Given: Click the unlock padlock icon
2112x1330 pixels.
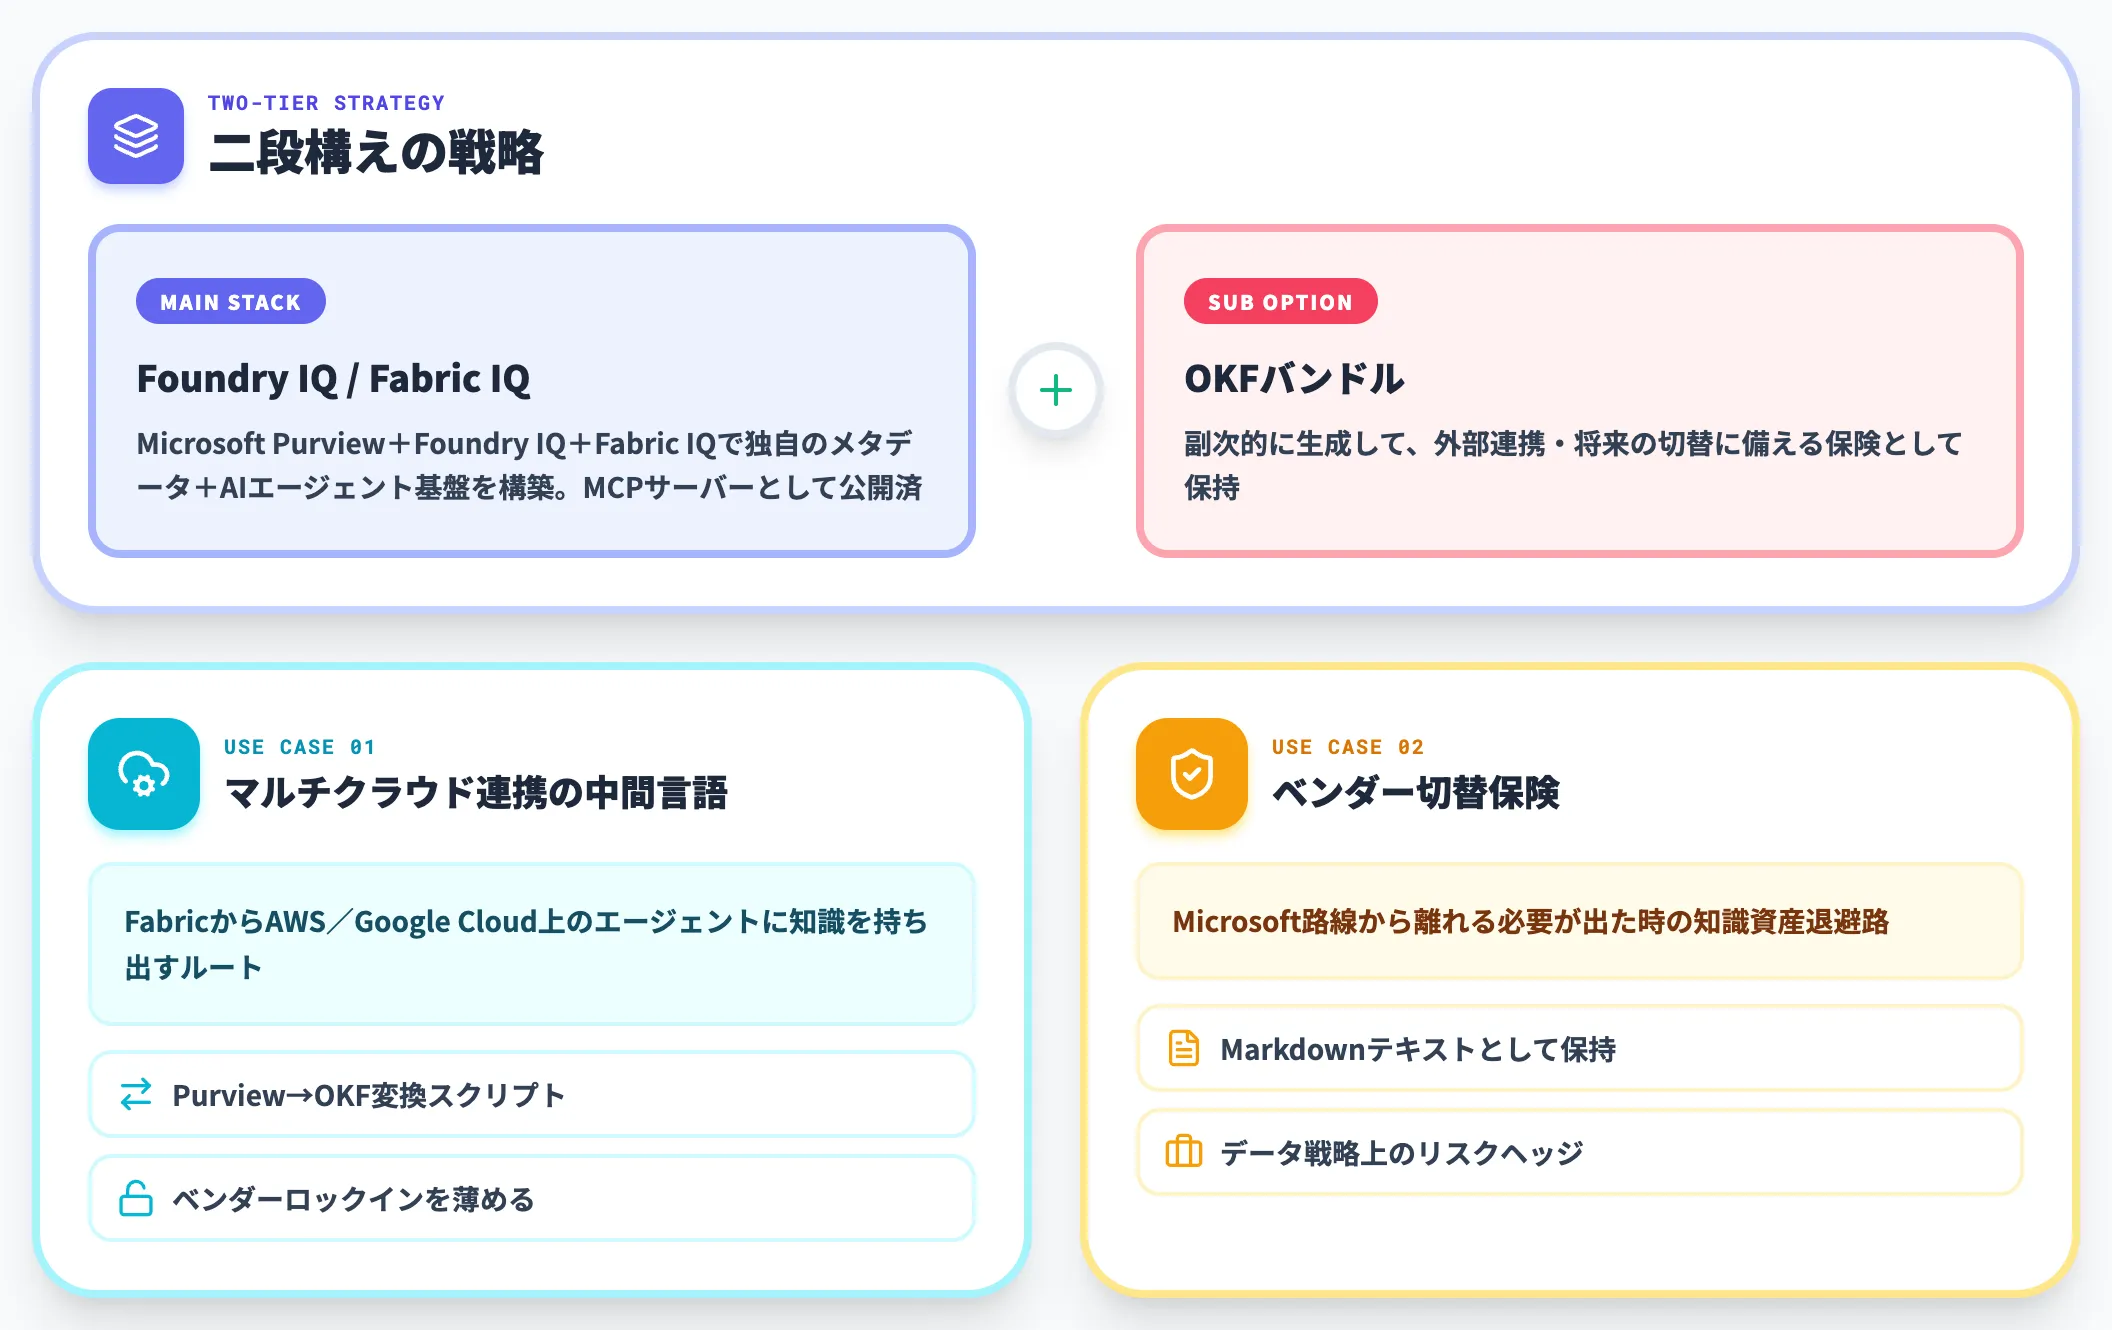Looking at the screenshot, I should pyautogui.click(x=136, y=1198).
